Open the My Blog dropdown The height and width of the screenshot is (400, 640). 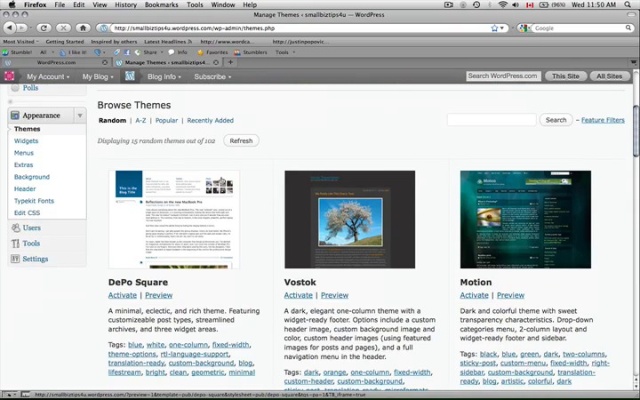click(x=98, y=76)
